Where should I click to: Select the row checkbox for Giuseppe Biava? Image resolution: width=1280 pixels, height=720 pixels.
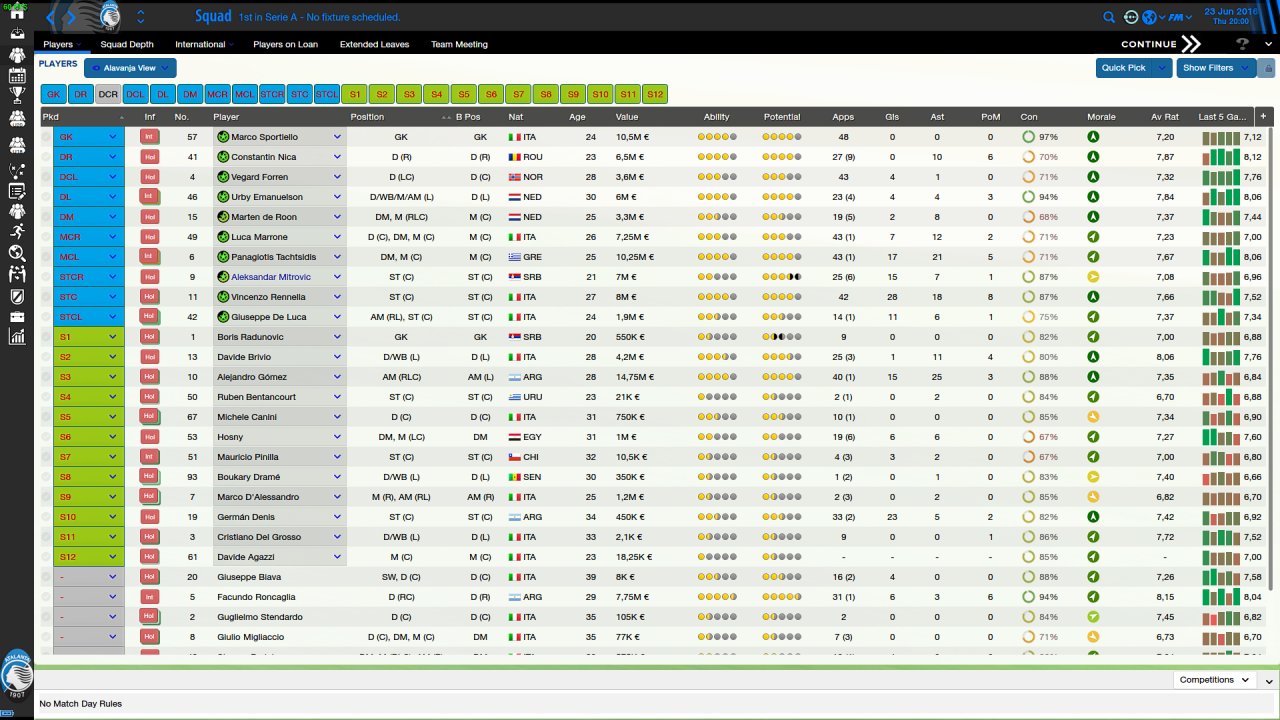[46, 577]
